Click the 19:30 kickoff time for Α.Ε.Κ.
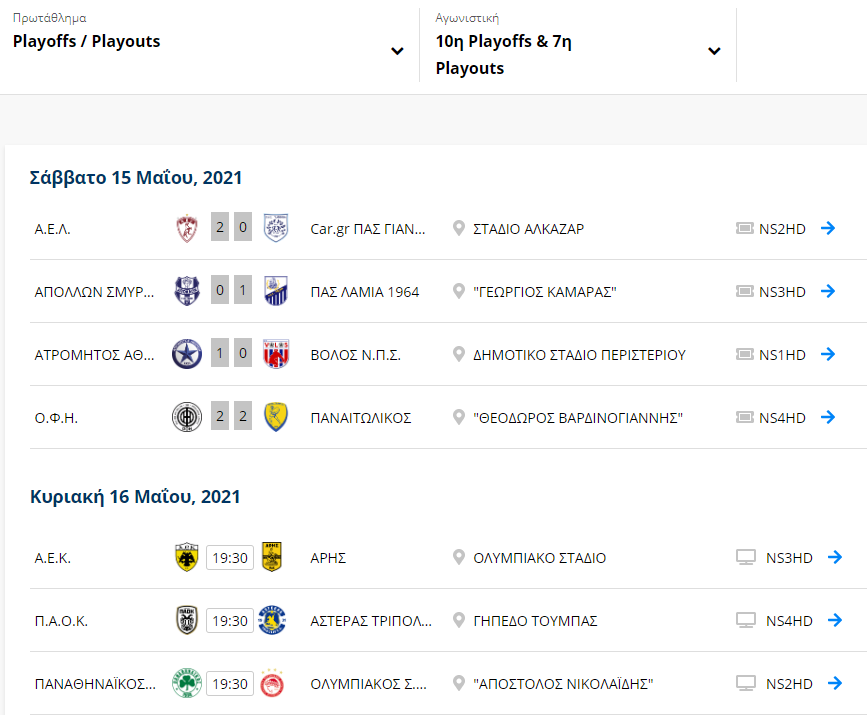This screenshot has height=715, width=867. [x=229, y=558]
